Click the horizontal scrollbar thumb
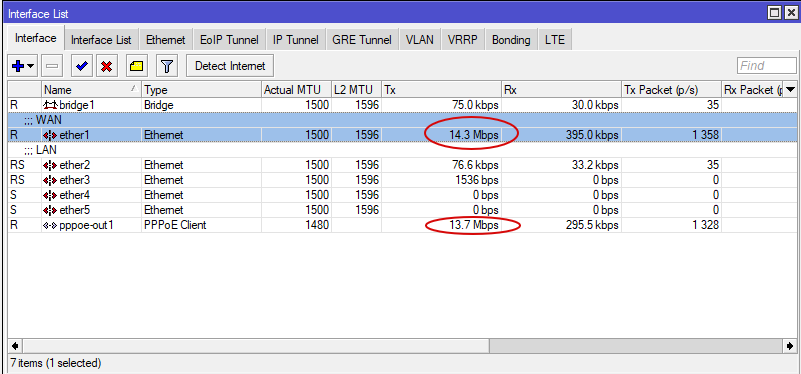This screenshot has width=801, height=374. coord(636,346)
